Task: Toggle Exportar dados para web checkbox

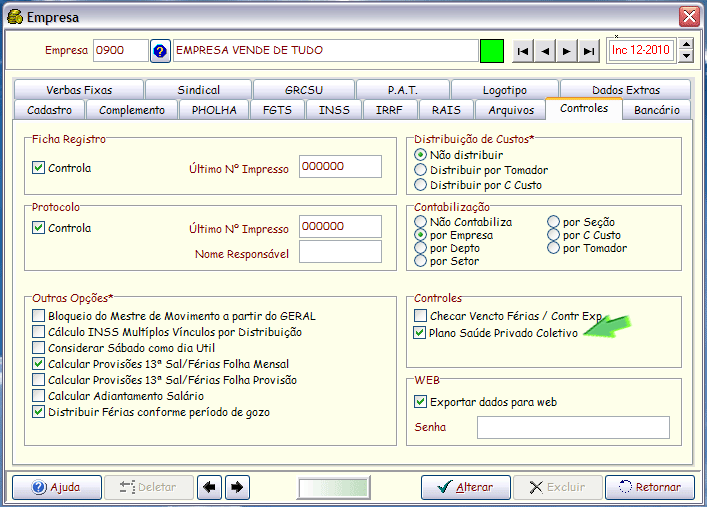Action: point(420,401)
